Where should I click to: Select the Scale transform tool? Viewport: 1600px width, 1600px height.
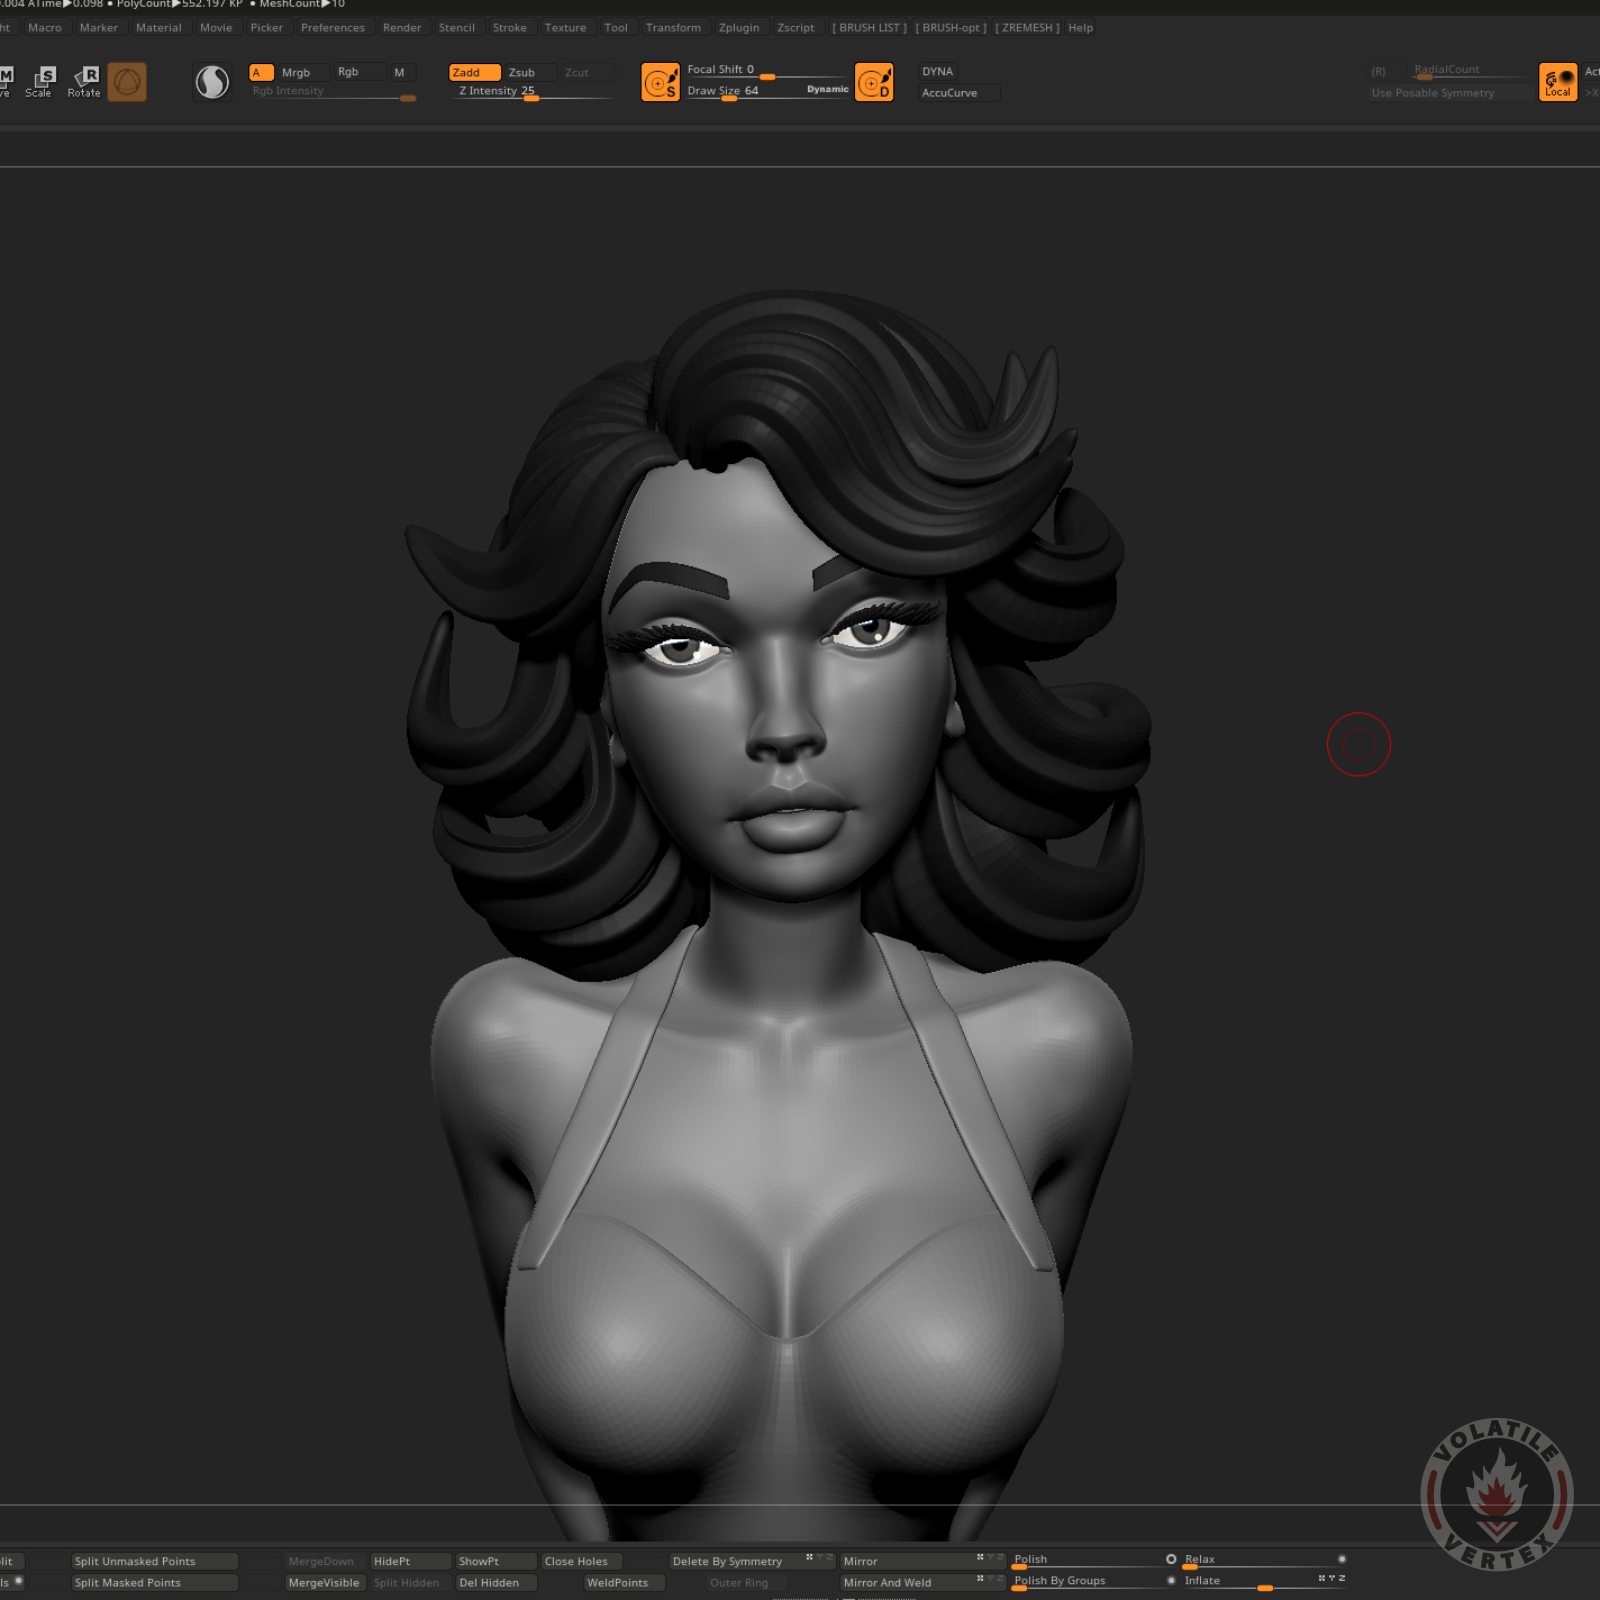pos(41,81)
